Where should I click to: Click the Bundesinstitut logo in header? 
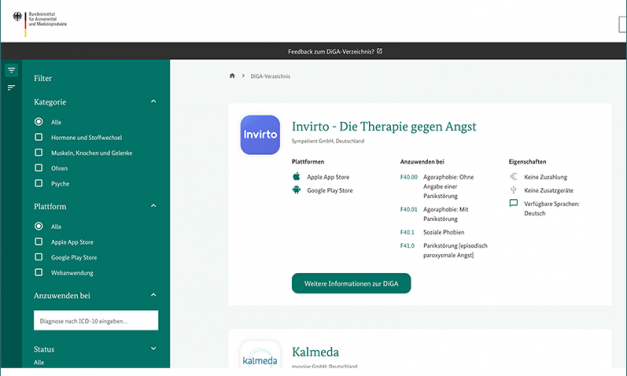[40, 22]
